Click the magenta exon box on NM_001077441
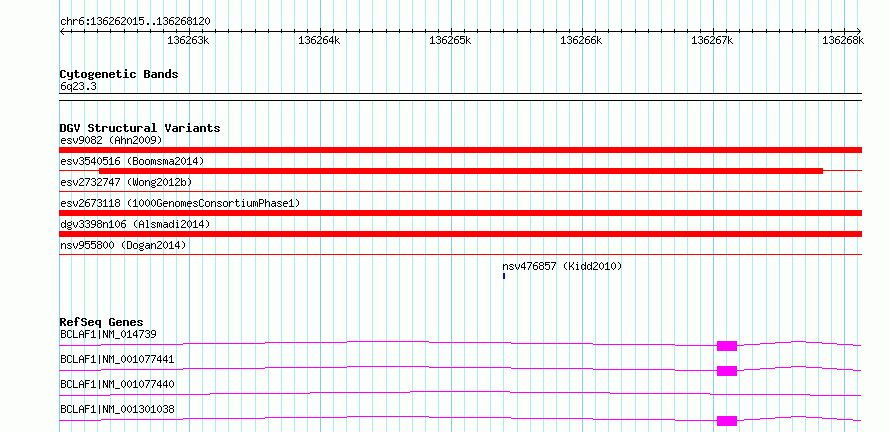Viewport: 890px width, 432px height. [727, 371]
